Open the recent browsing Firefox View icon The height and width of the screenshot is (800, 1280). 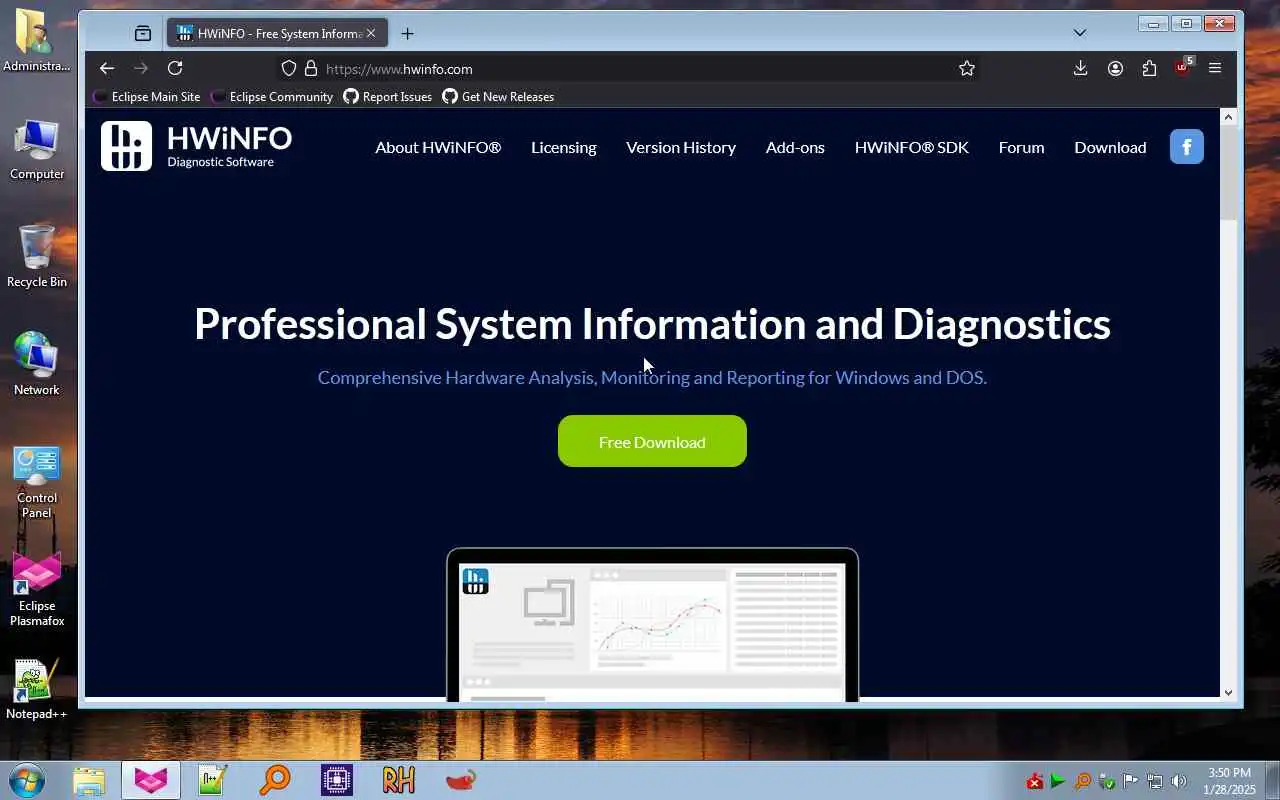tap(143, 33)
